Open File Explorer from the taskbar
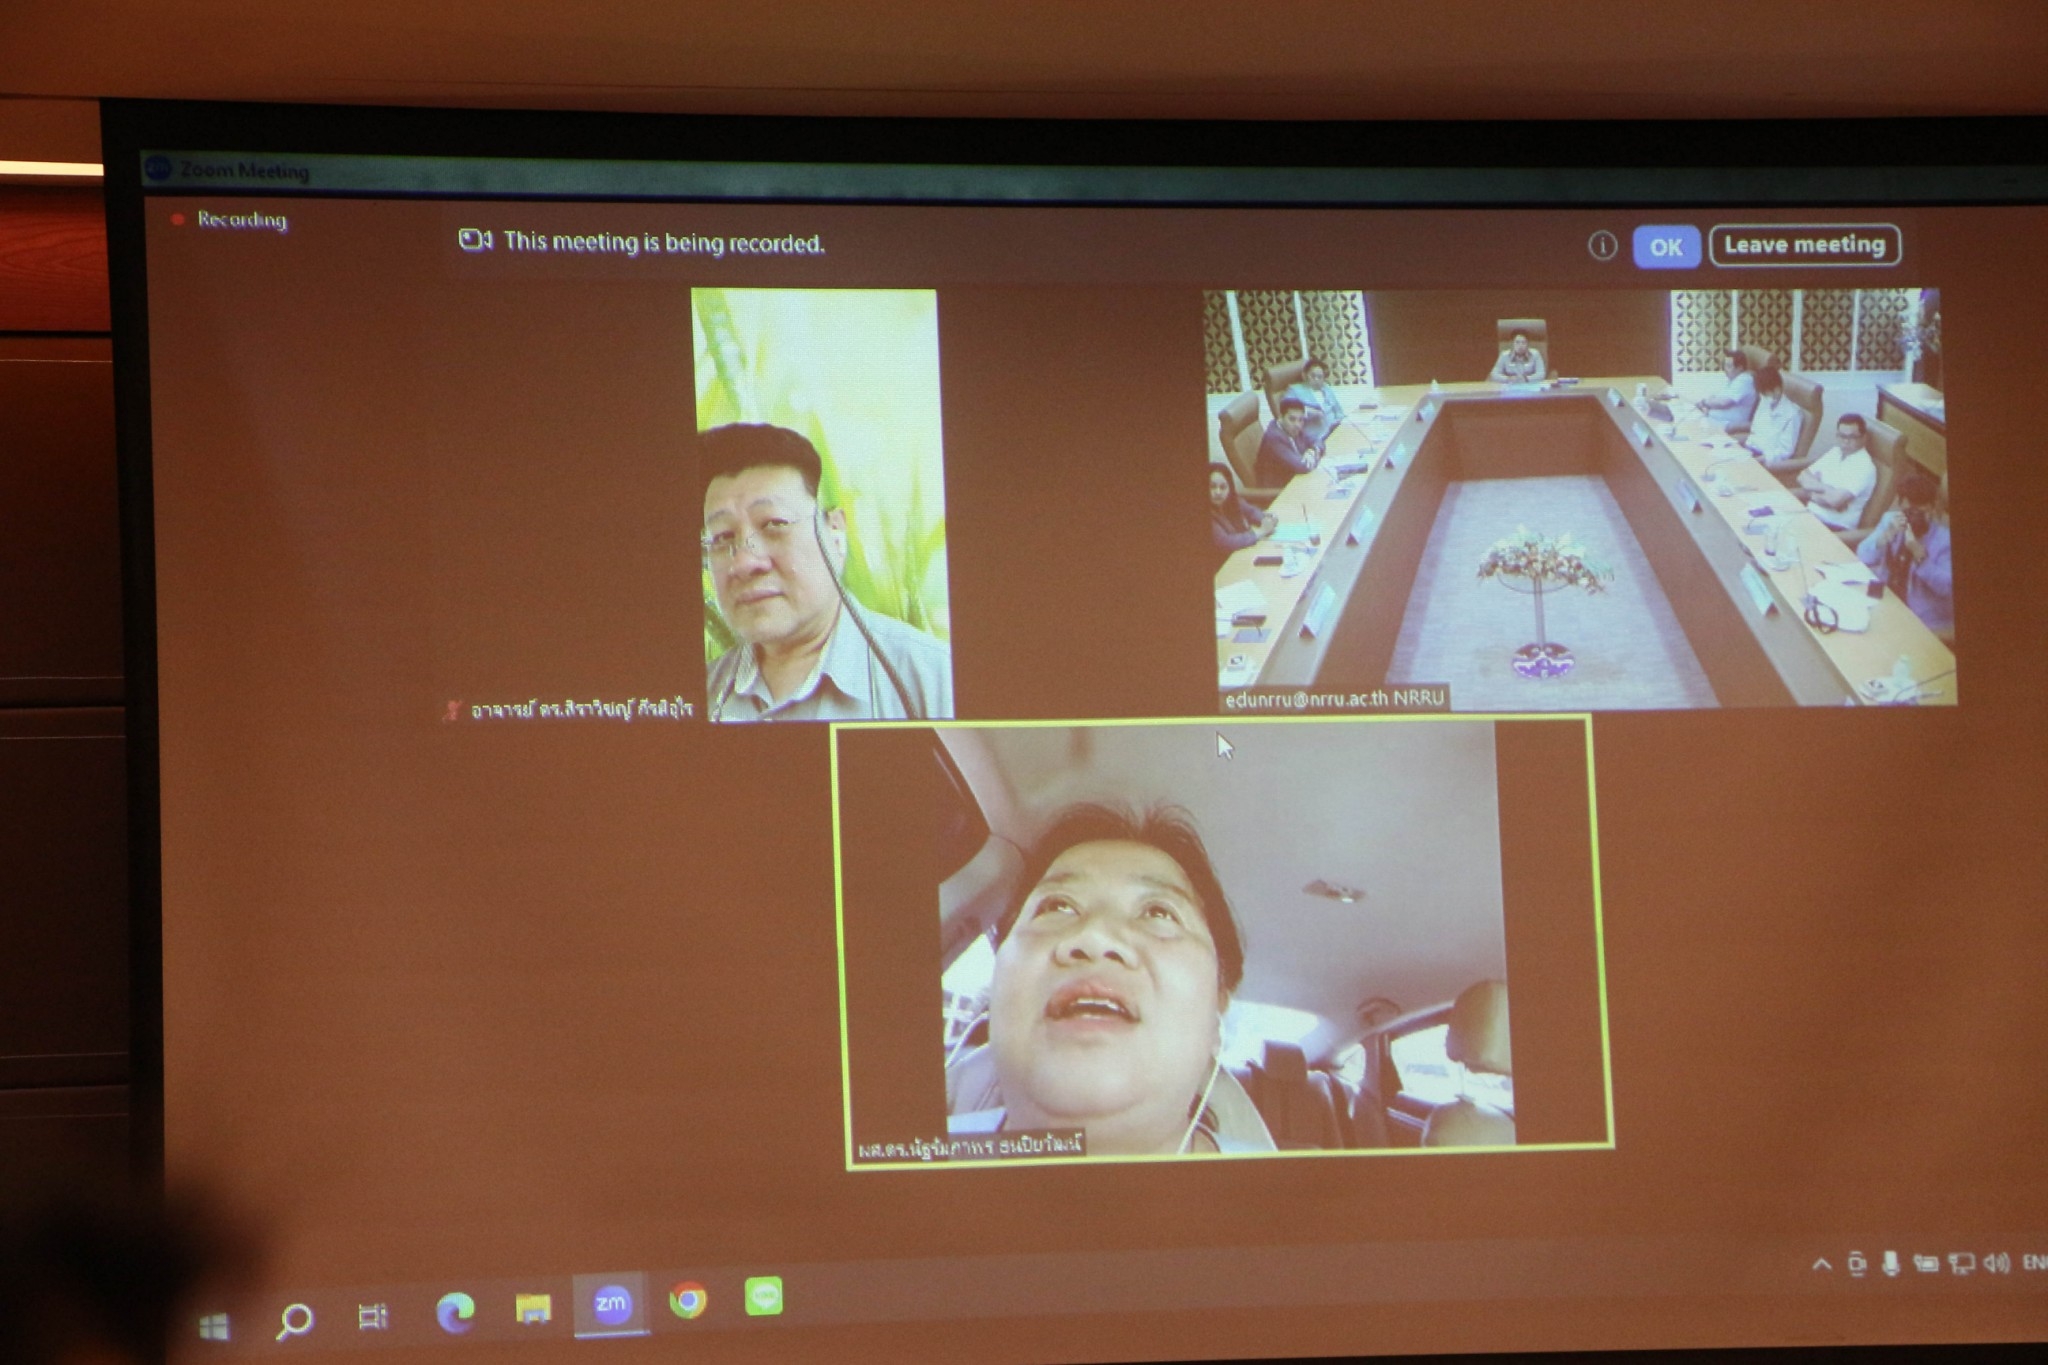 (533, 1307)
